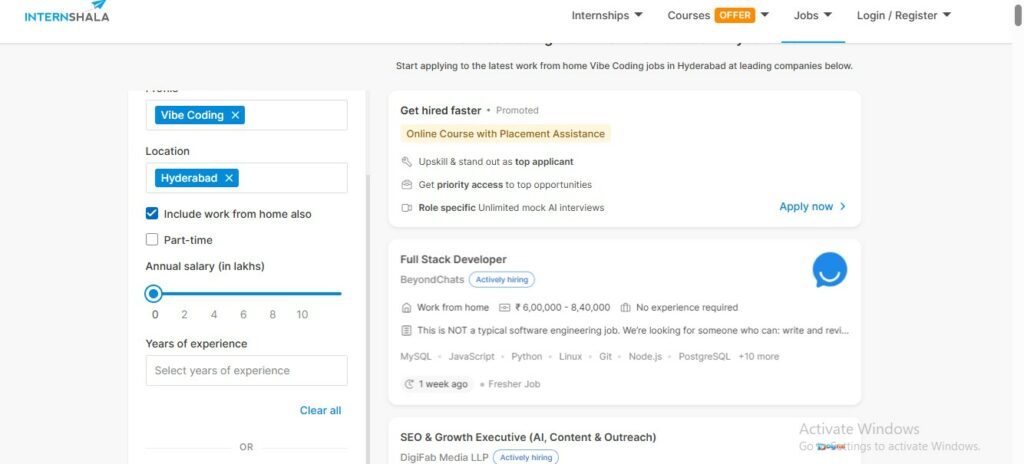Click the video icon beside Role specific
This screenshot has width=1024, height=464.
tap(406, 208)
